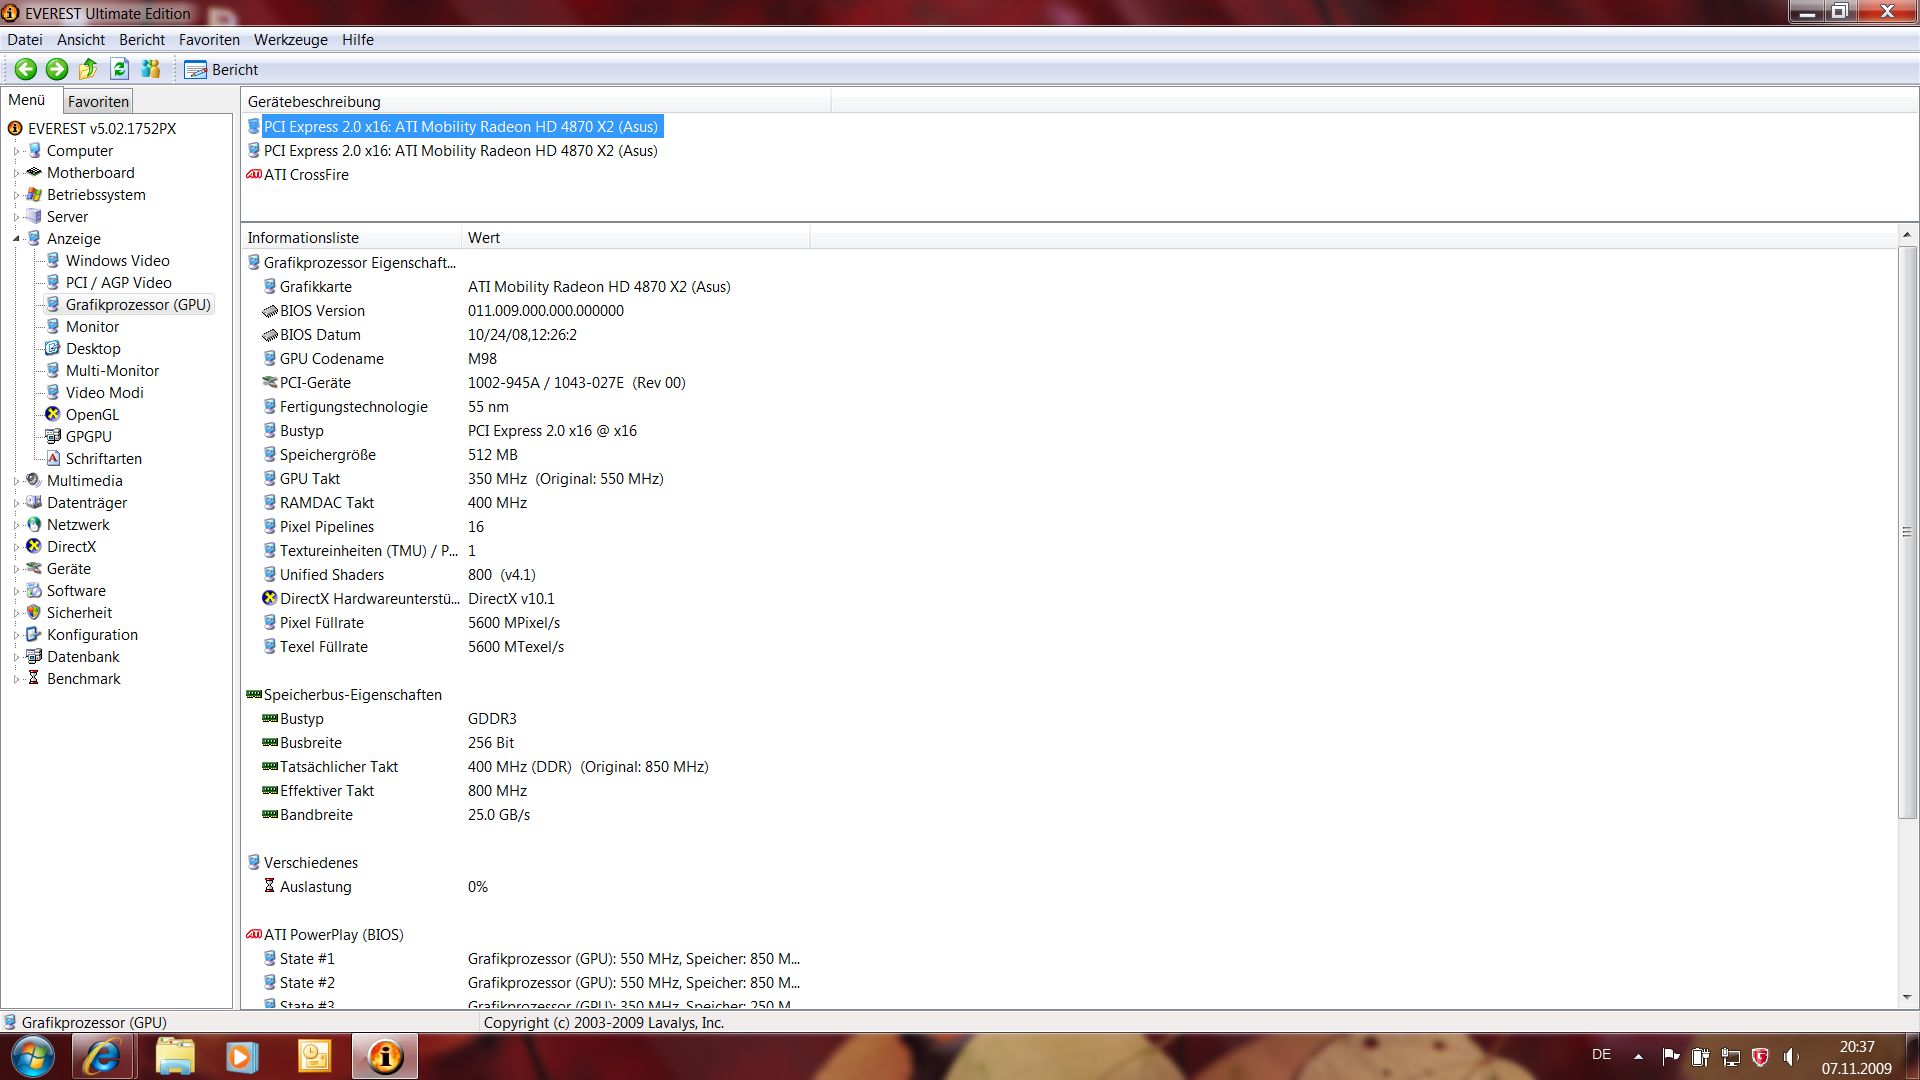Click scrollbar up arrow in info list
1920x1080 pixels.
[1907, 235]
